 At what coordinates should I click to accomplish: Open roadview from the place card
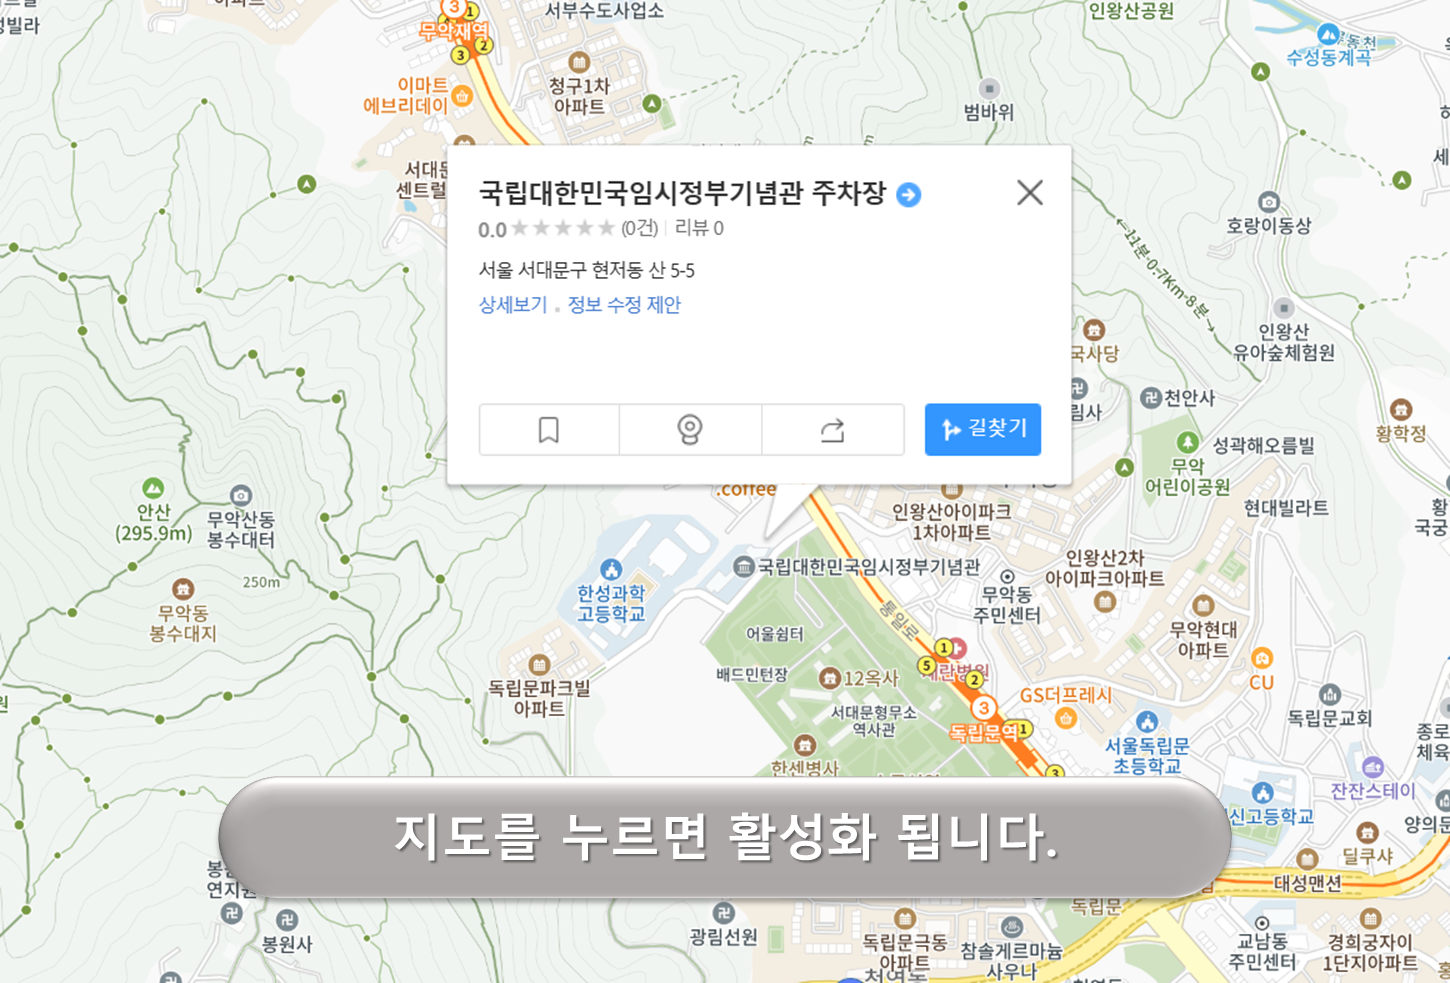(x=690, y=429)
